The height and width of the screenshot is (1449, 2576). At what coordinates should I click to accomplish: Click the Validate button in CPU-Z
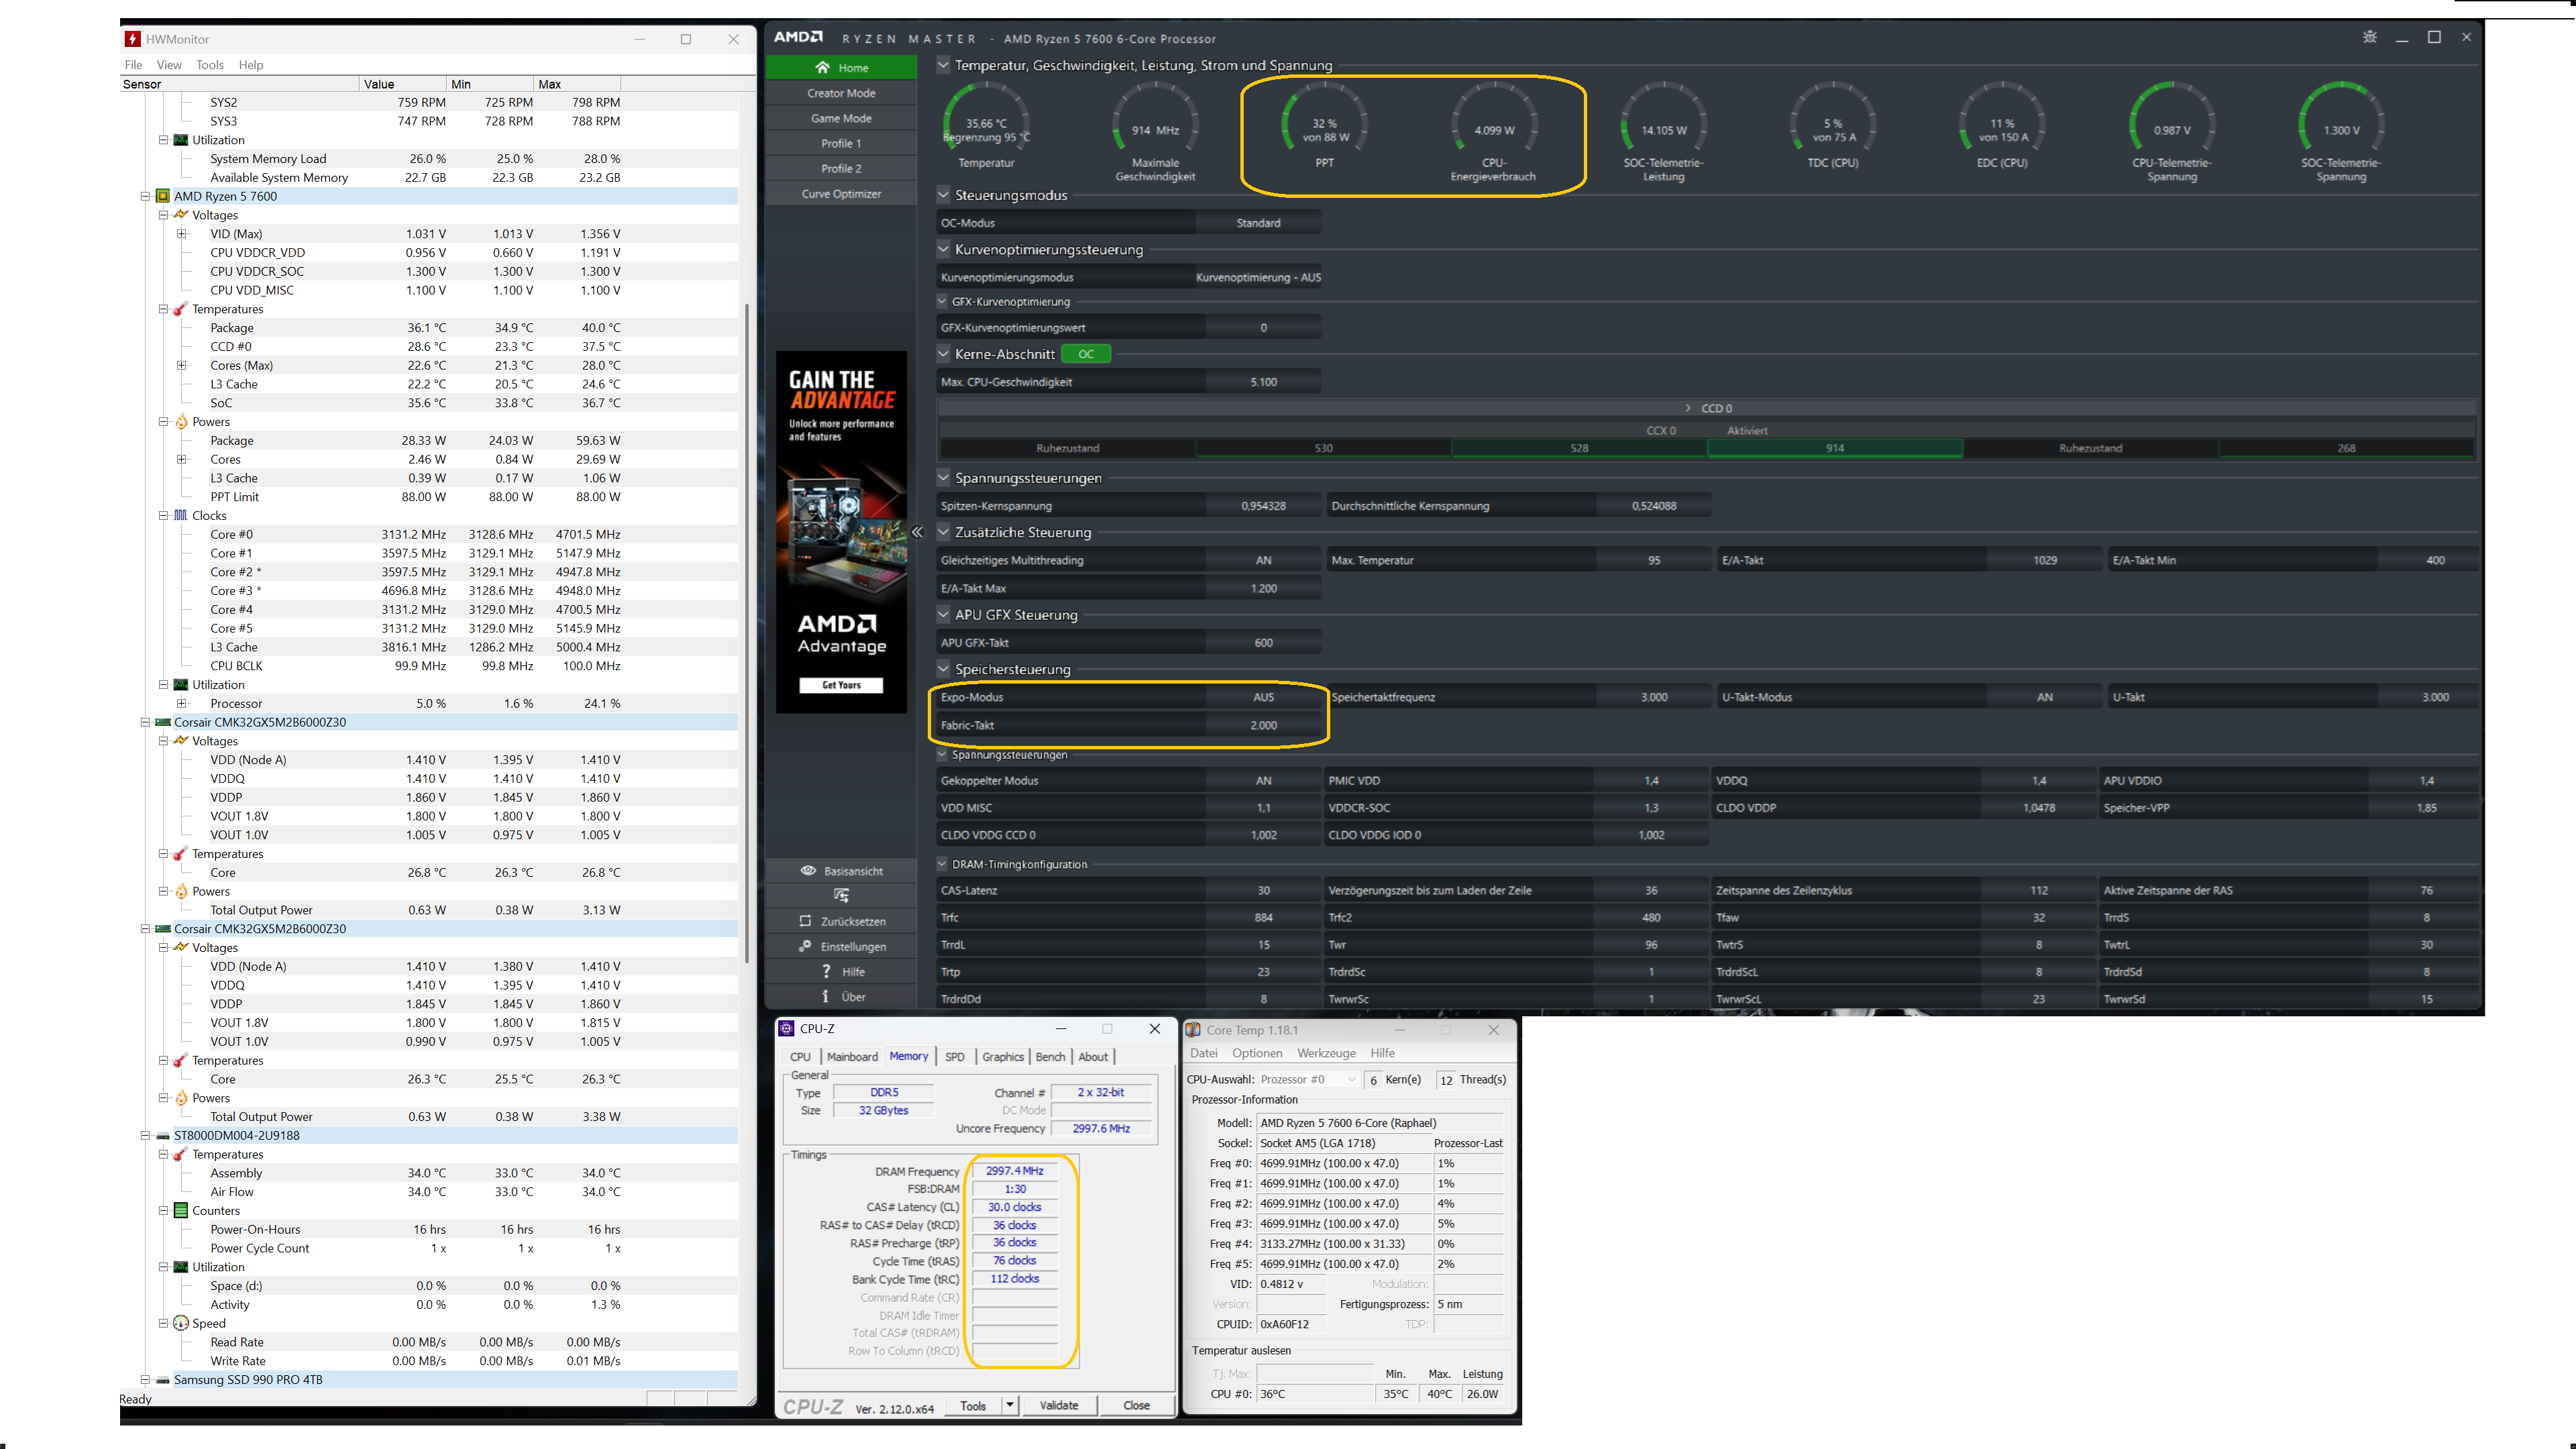point(1059,1405)
